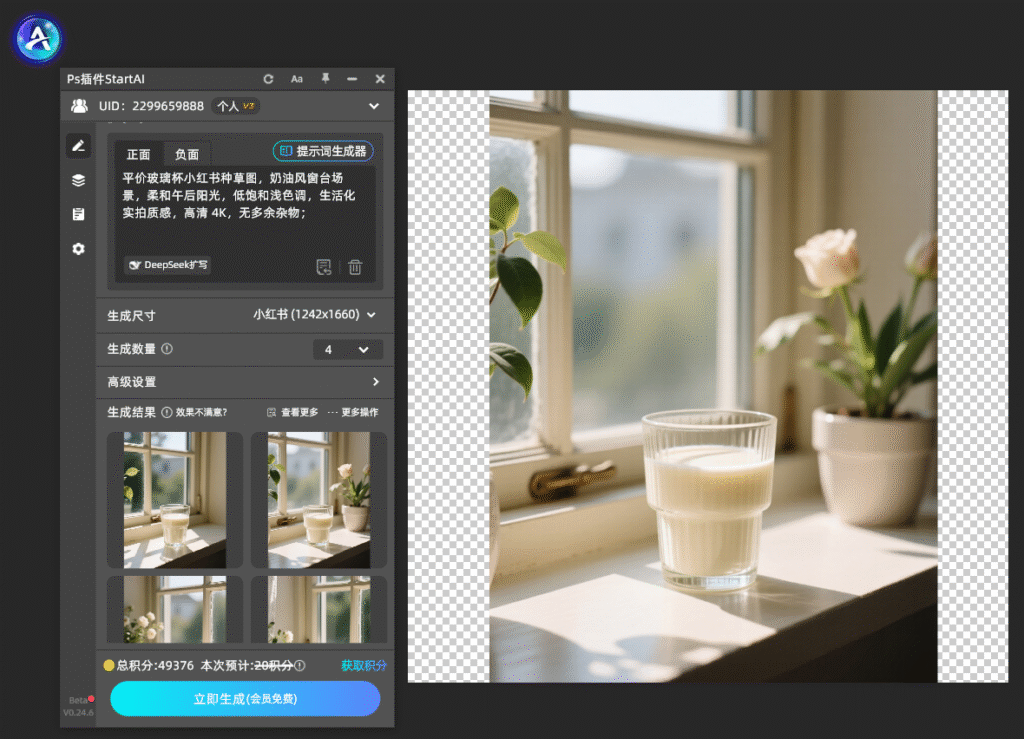The image size is (1024, 739).
Task: Switch to the 负面 prompt tab
Action: [x=187, y=154]
